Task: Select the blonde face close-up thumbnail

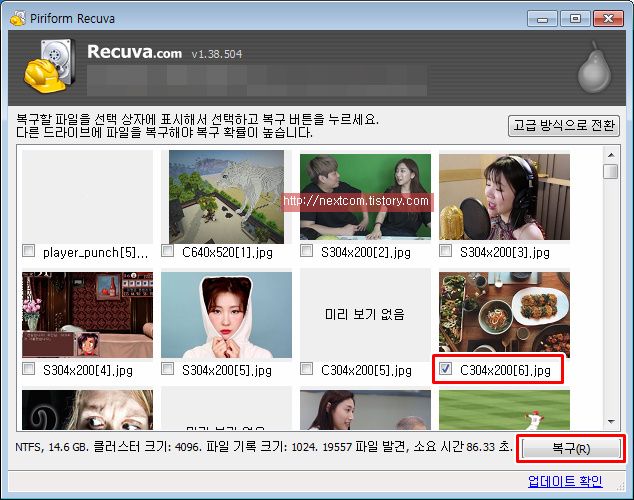Action: (87, 410)
